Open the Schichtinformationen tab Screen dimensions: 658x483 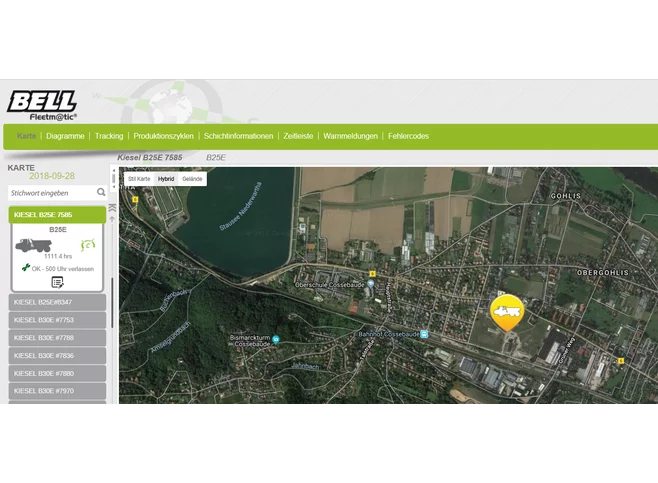pos(238,136)
